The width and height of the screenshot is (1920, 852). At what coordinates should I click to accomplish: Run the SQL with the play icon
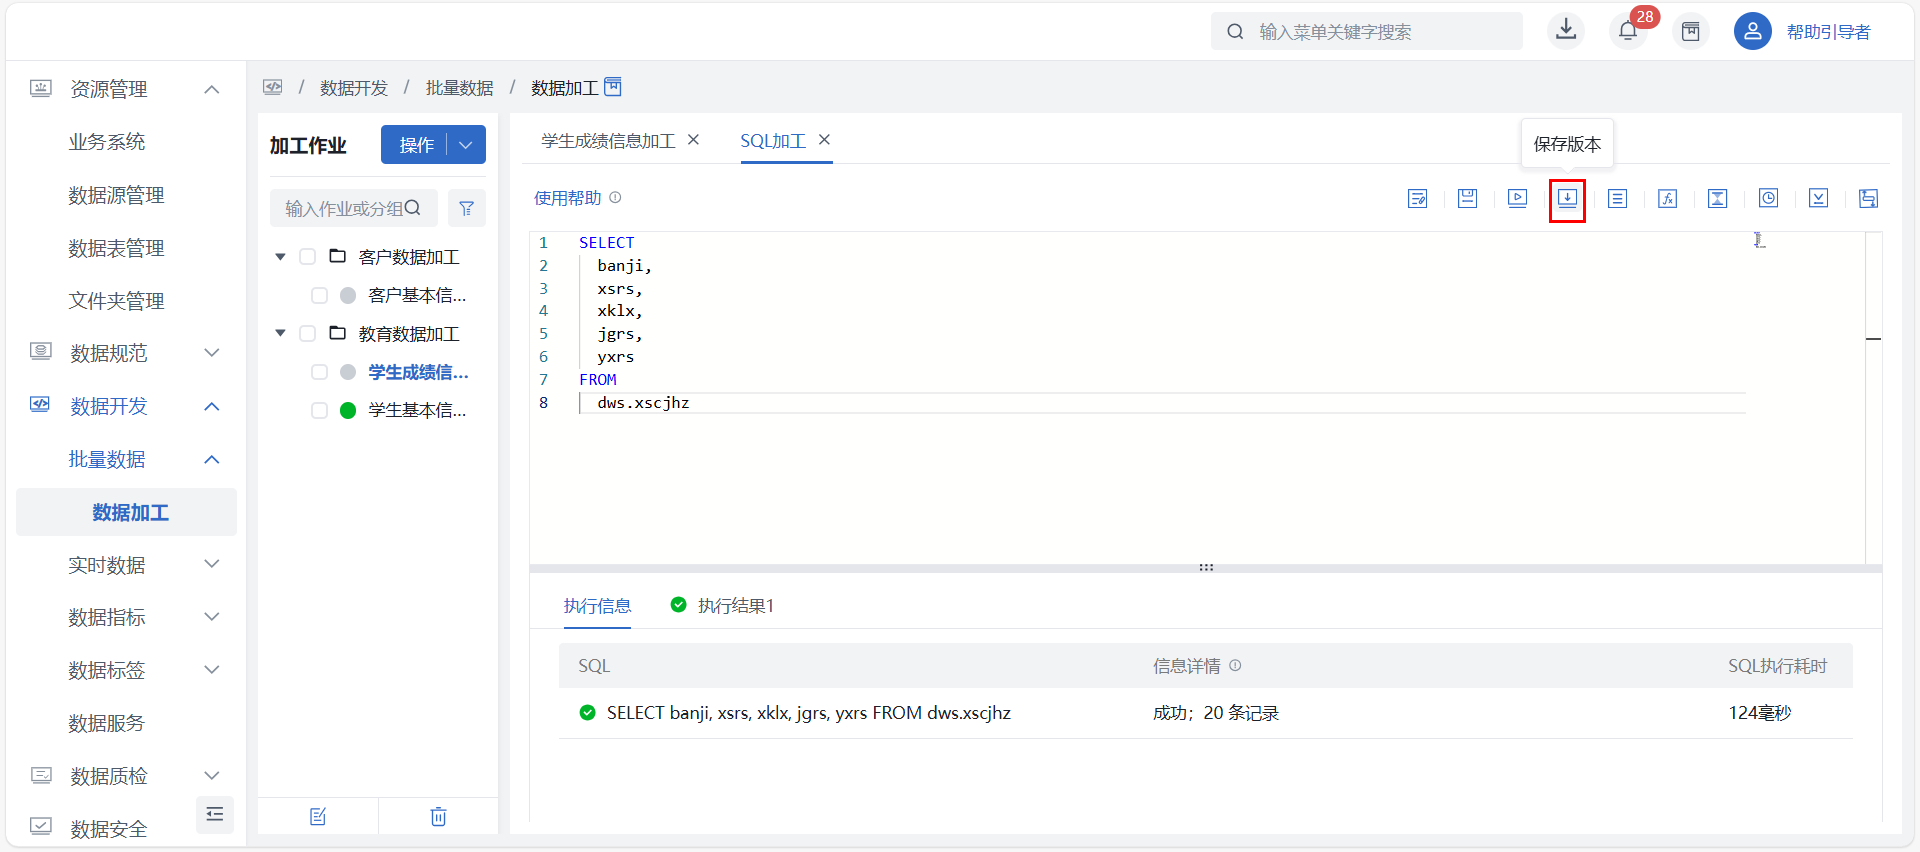coord(1517,198)
